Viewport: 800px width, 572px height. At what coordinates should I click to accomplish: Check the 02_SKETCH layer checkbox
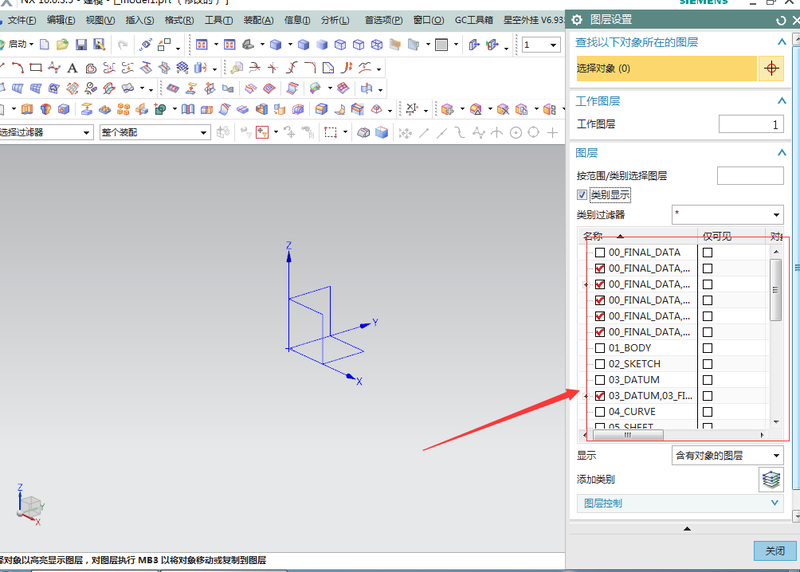click(x=600, y=364)
